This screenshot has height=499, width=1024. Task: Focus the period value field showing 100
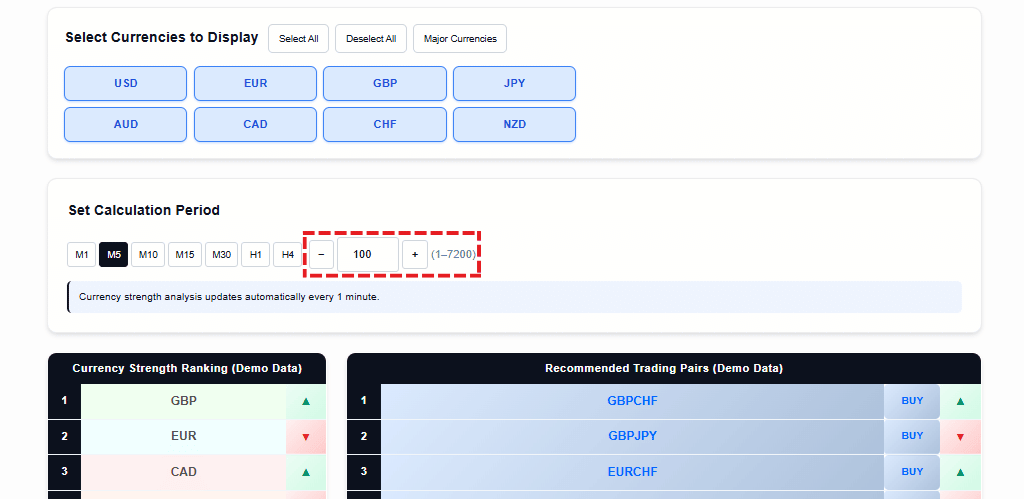click(x=368, y=254)
